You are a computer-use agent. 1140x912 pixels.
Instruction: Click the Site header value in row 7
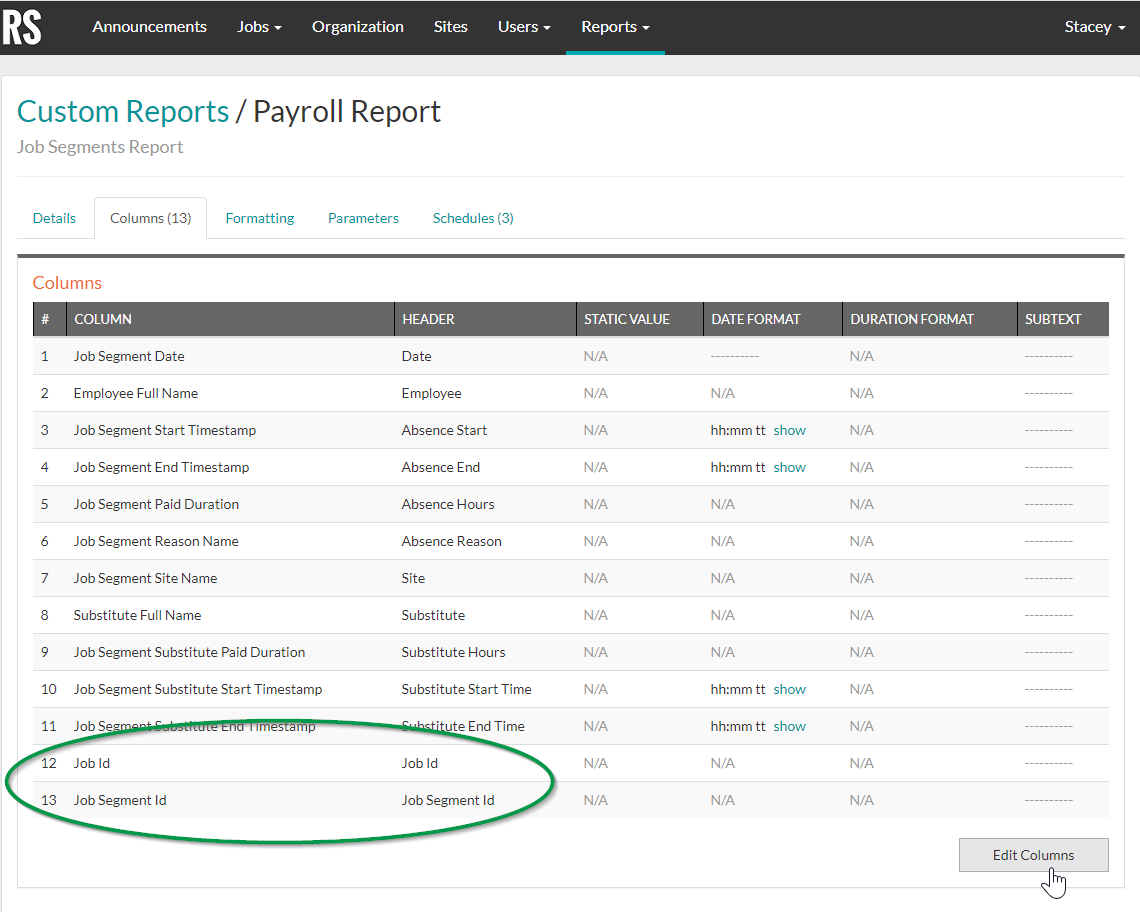[x=413, y=579]
